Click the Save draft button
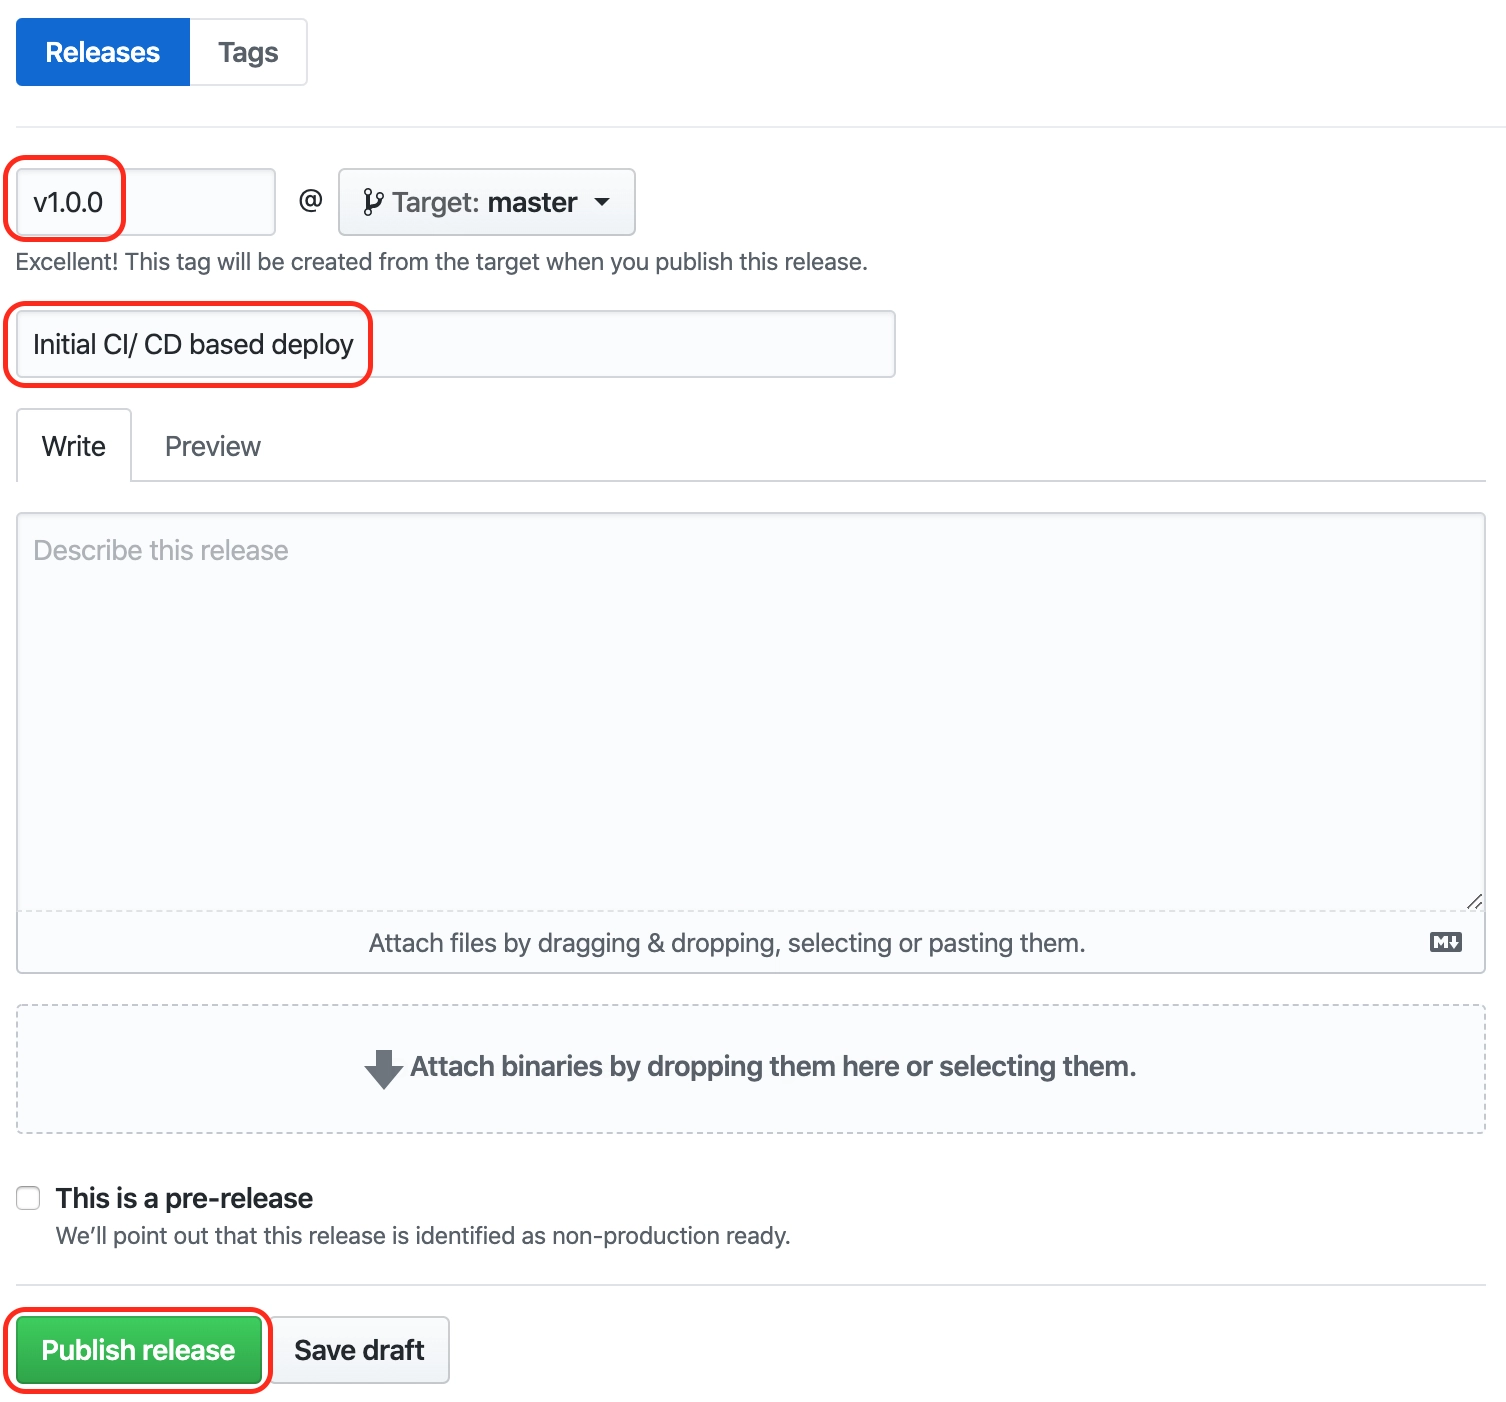The image size is (1506, 1402). click(x=359, y=1349)
